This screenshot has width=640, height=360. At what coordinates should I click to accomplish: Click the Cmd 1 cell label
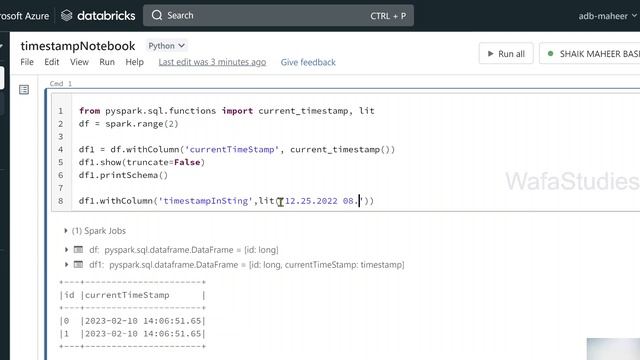(x=60, y=84)
